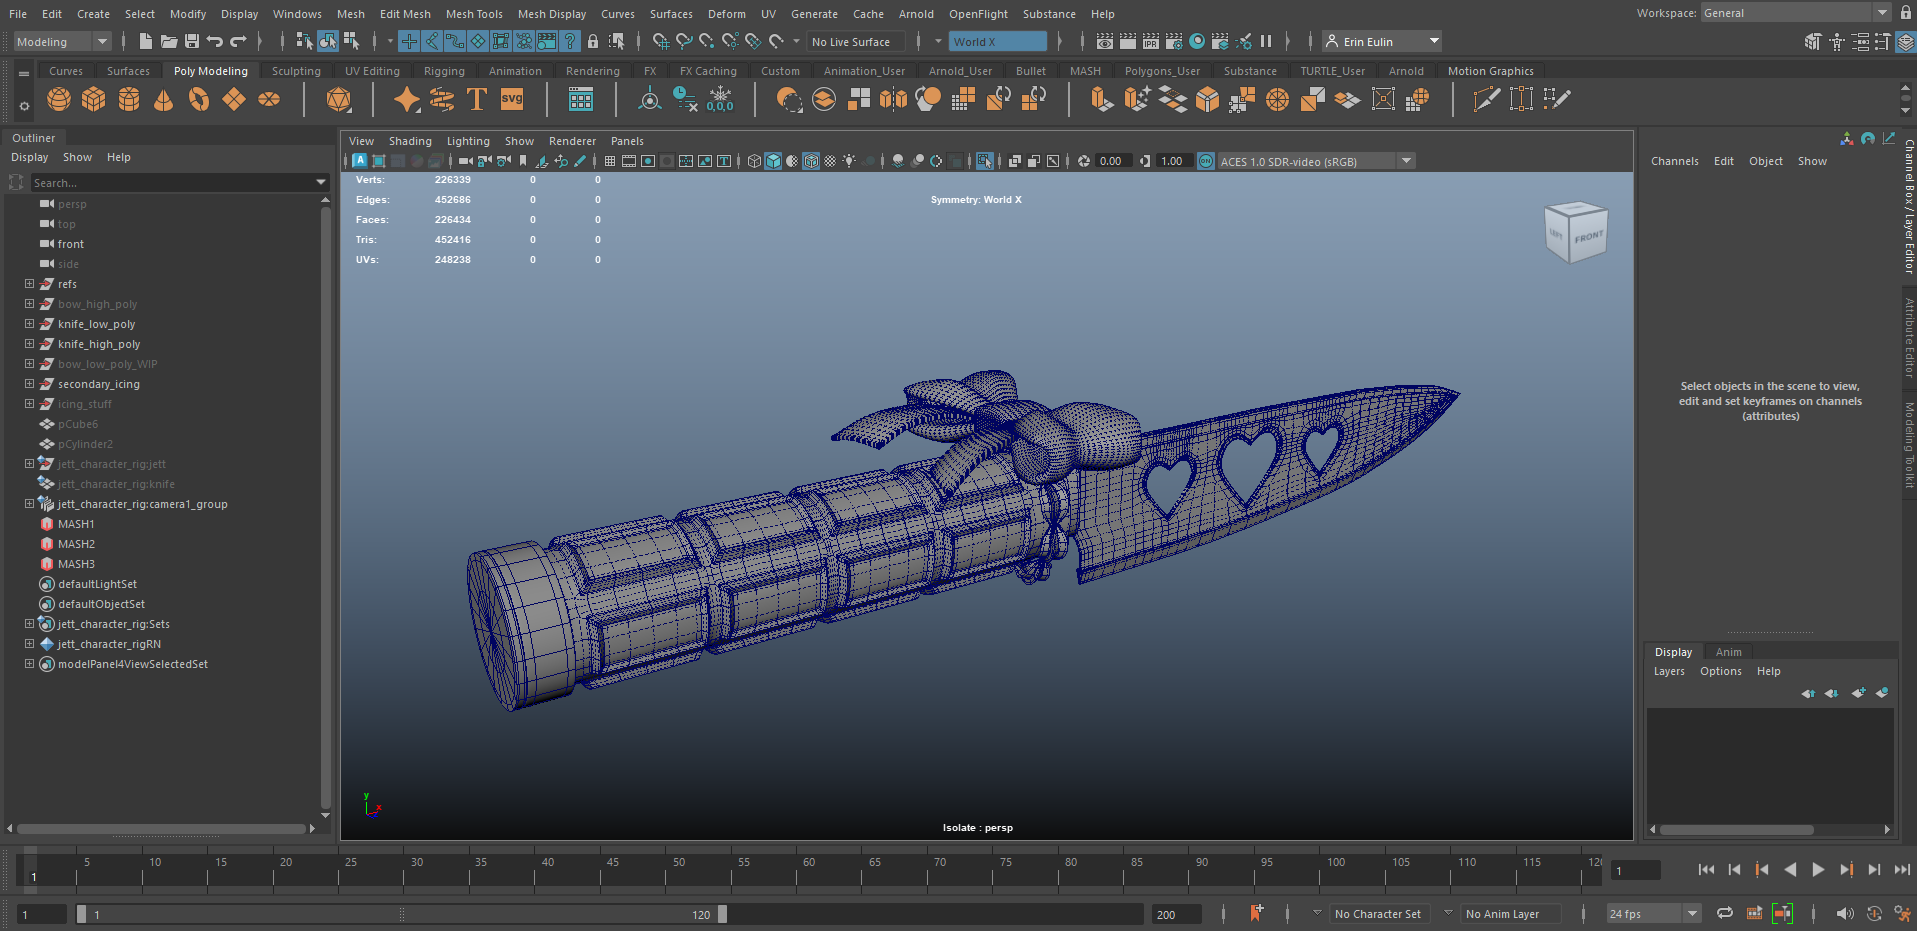This screenshot has height=931, width=1917.
Task: Save the scene with the toolbar icon
Action: point(191,41)
